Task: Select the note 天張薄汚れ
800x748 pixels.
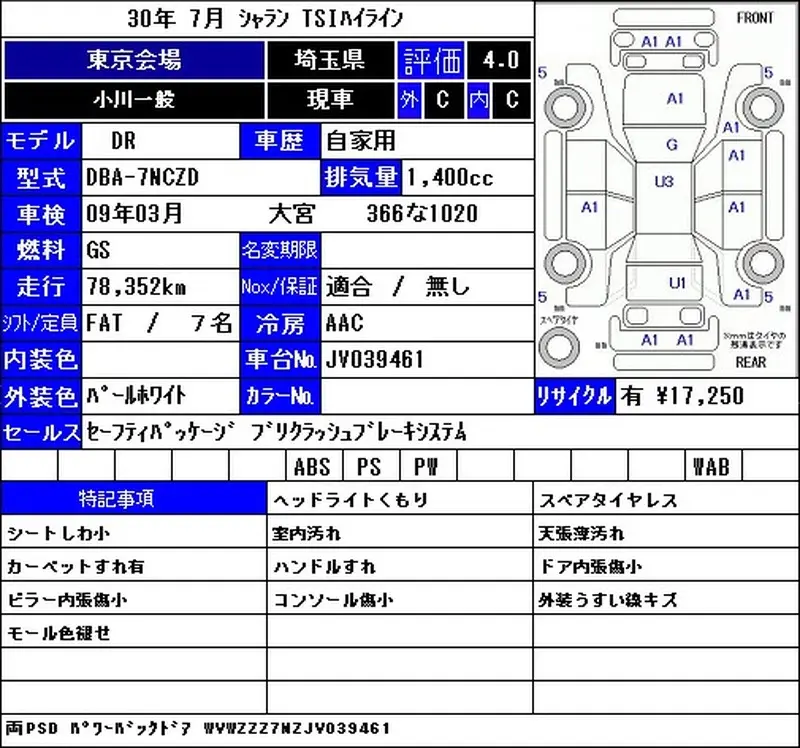Action: pyautogui.click(x=581, y=533)
